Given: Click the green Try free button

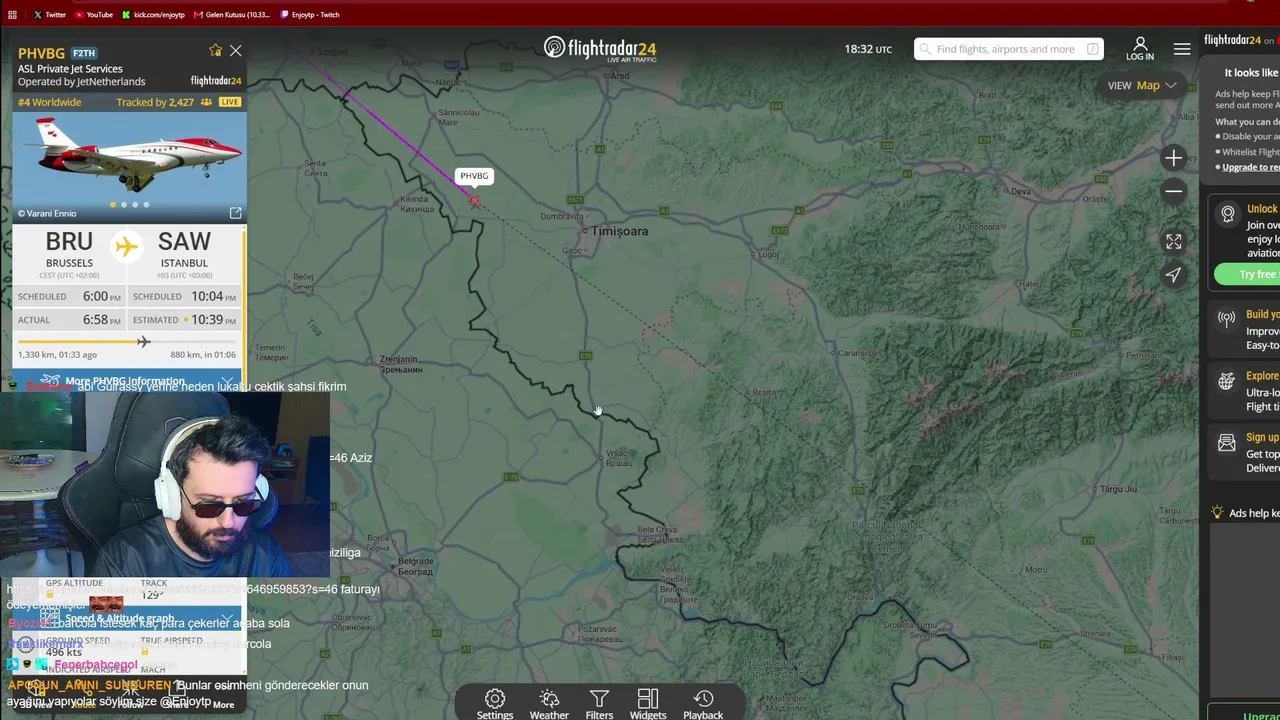Looking at the screenshot, I should tap(1247, 274).
